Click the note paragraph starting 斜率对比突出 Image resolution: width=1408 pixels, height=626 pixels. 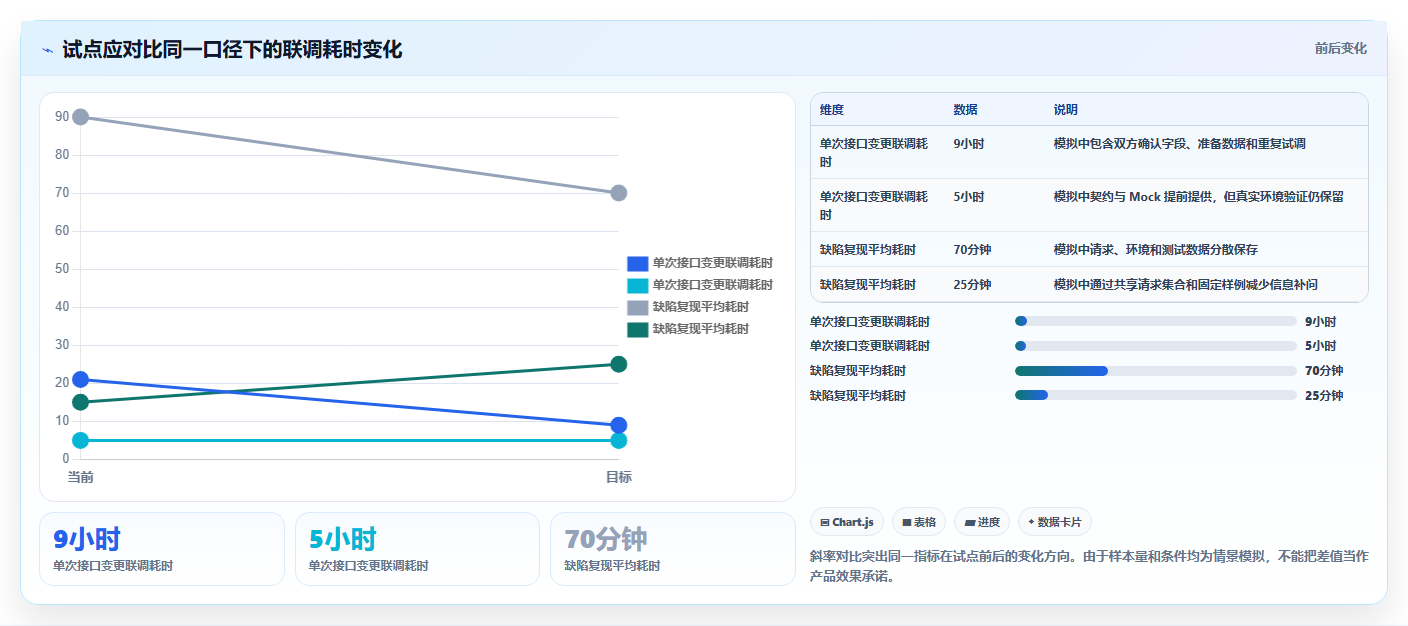pos(1089,566)
